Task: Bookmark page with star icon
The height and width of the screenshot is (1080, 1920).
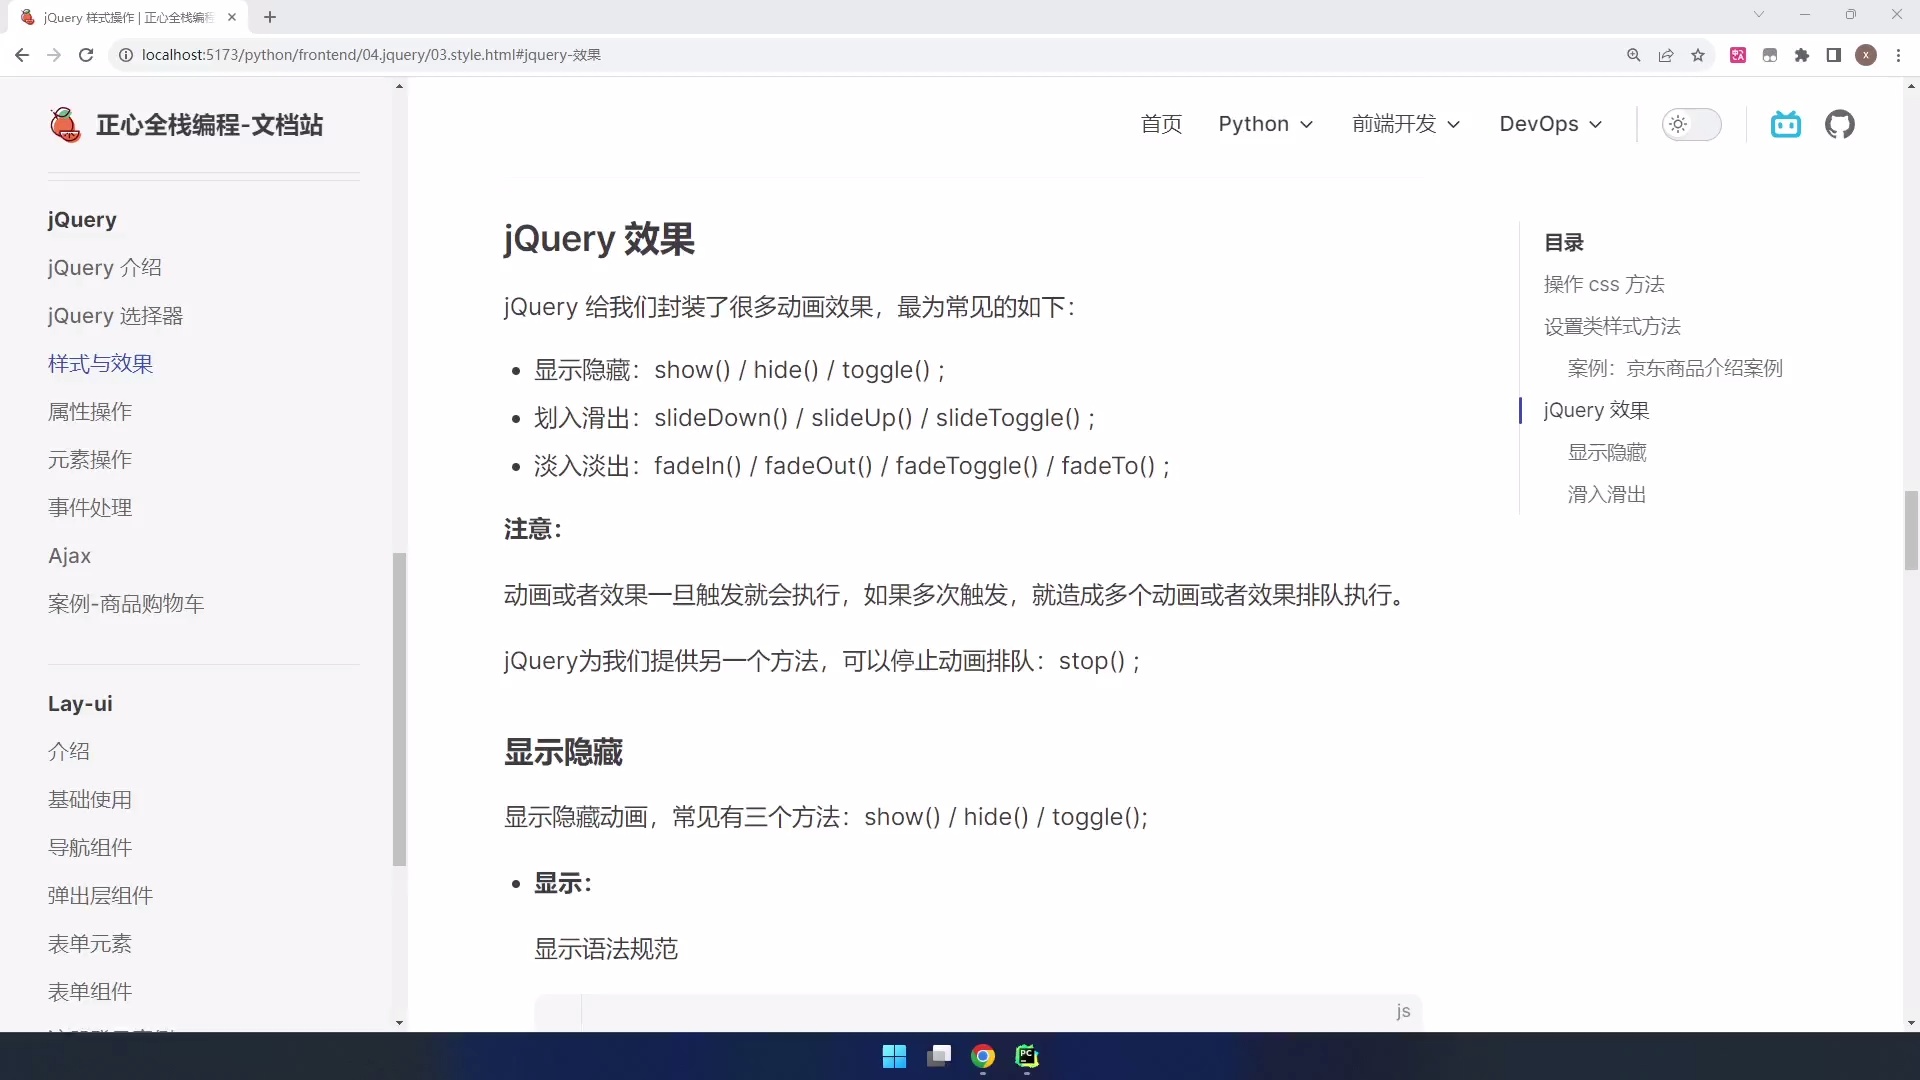Action: coord(1698,55)
